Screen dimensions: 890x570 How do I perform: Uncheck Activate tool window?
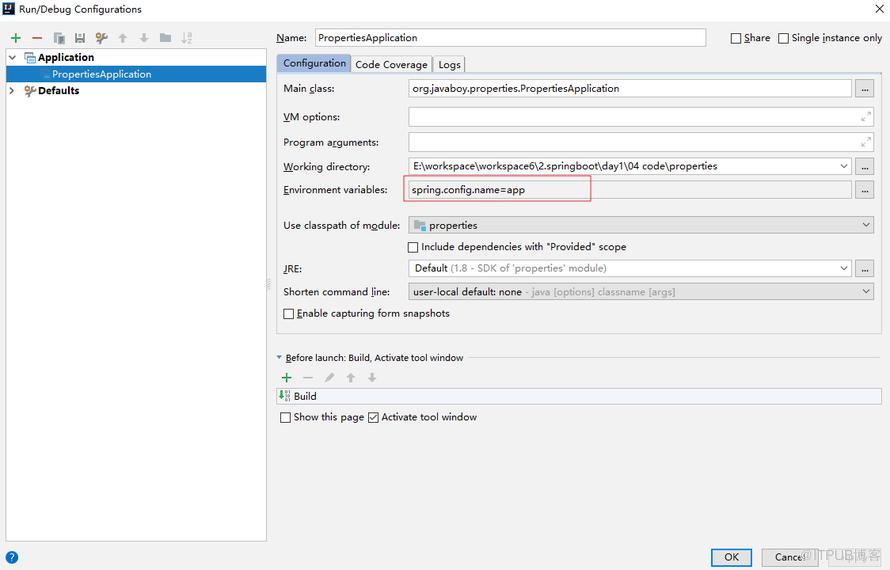(373, 417)
